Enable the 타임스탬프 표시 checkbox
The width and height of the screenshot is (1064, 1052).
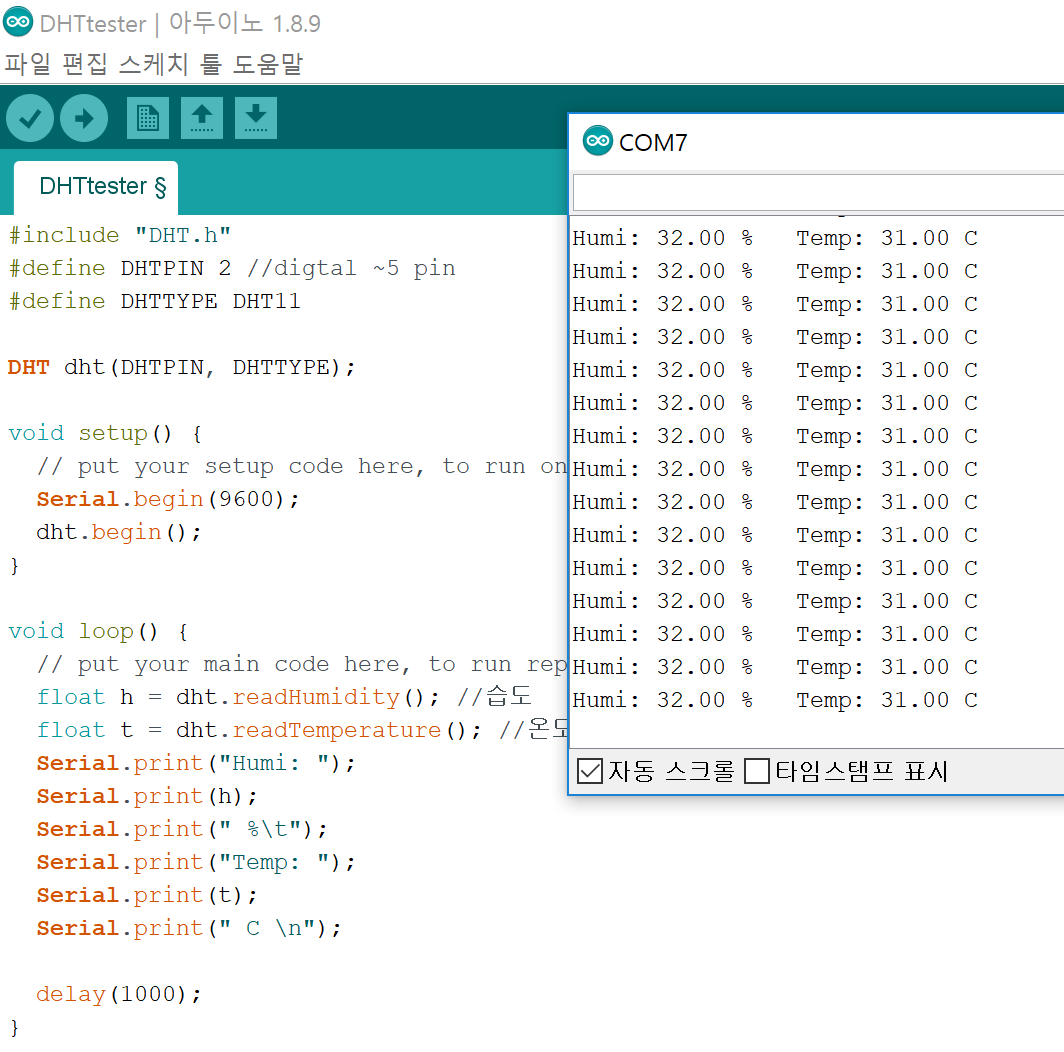tap(757, 771)
